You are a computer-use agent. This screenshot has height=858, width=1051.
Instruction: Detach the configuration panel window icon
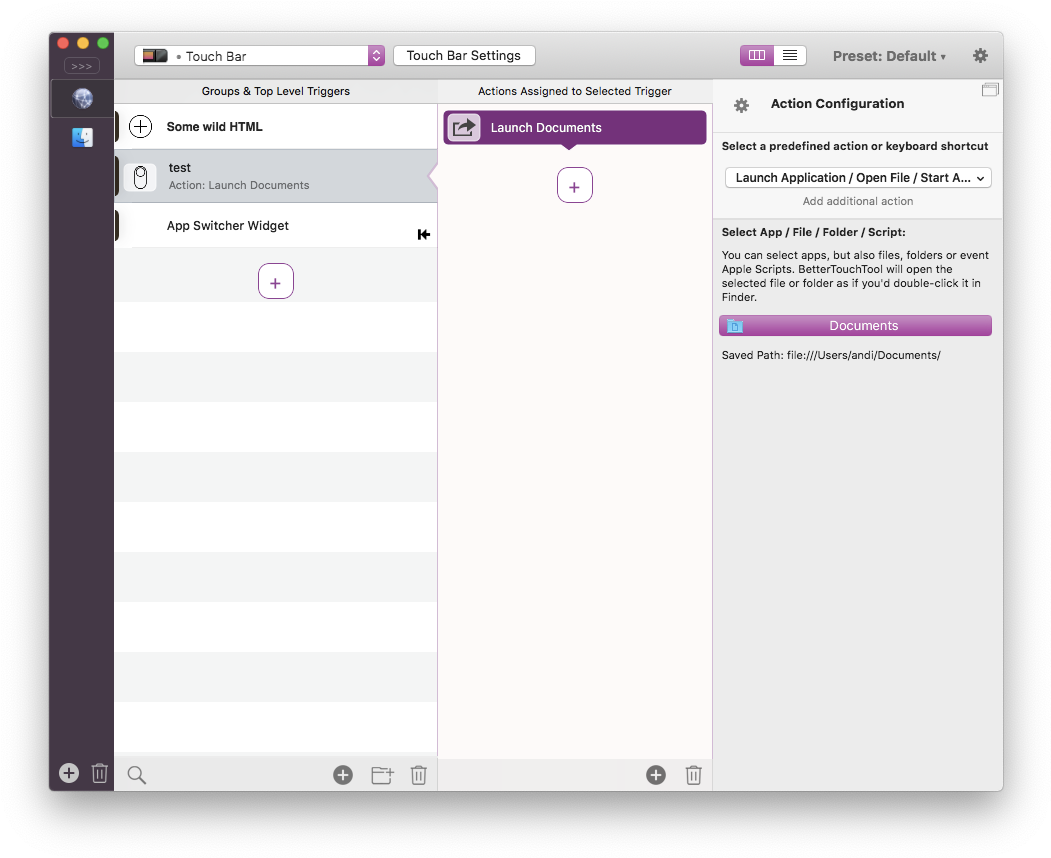[x=990, y=90]
